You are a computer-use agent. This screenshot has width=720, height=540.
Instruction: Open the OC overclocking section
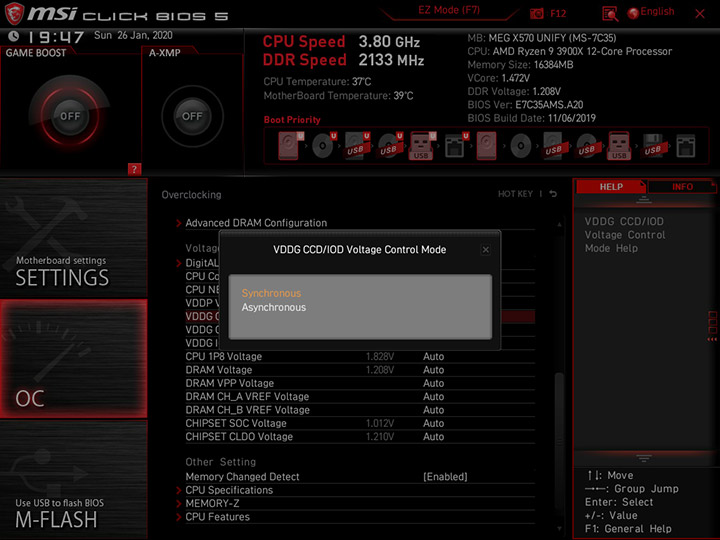(x=73, y=359)
